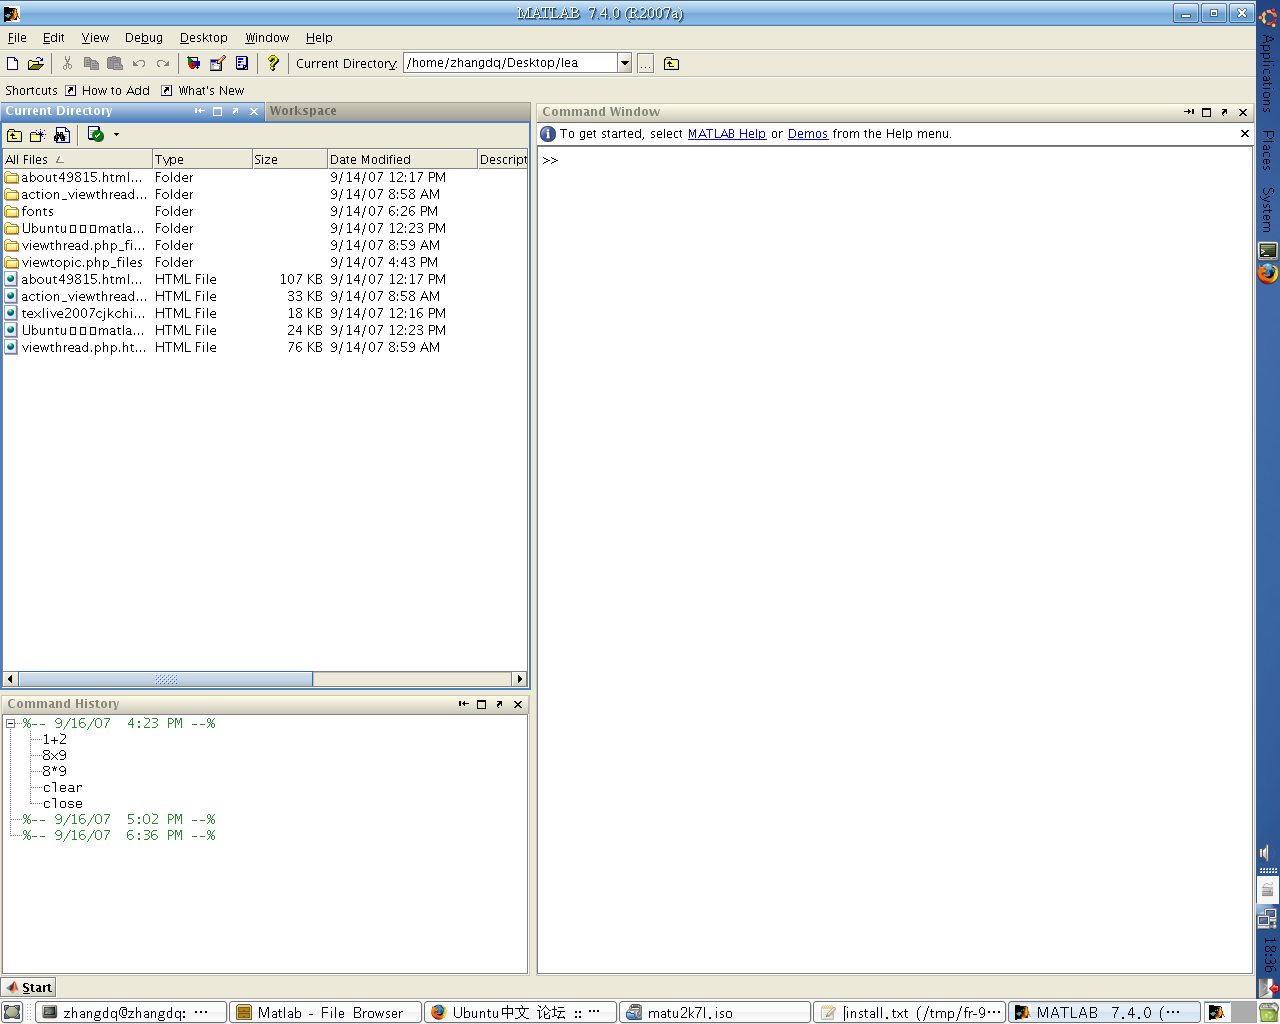Open the Profiler toolbar icon
The width and height of the screenshot is (1280, 1024).
coord(242,63)
